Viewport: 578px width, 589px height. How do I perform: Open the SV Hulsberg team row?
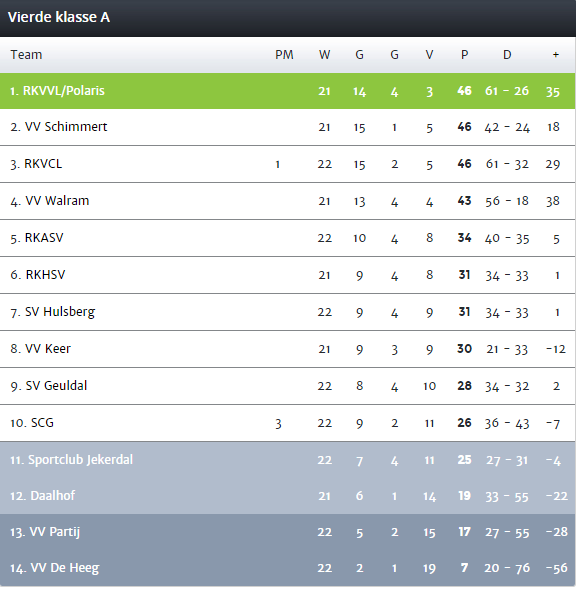click(x=288, y=312)
